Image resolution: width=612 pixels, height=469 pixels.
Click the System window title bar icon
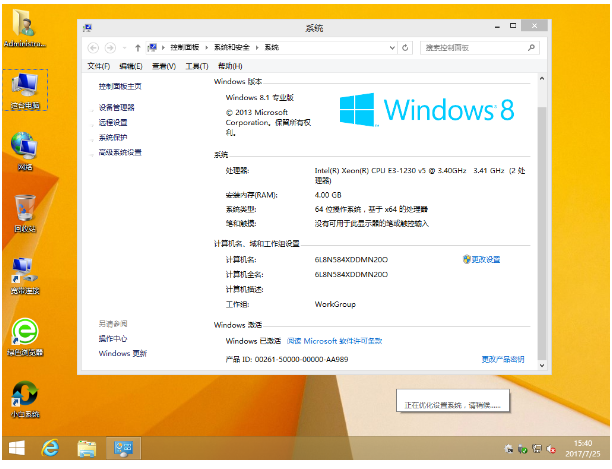coord(87,28)
